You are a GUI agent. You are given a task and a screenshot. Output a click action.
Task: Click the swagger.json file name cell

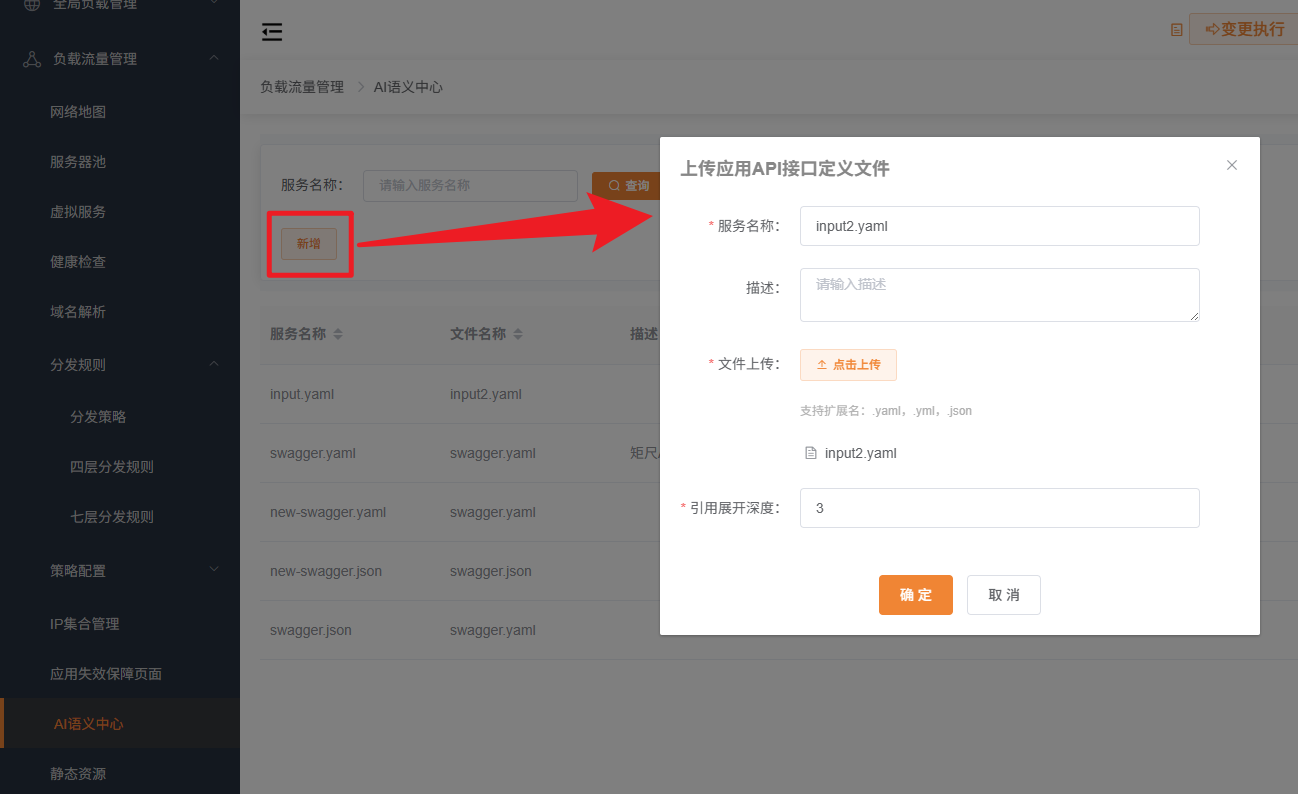pos(491,571)
